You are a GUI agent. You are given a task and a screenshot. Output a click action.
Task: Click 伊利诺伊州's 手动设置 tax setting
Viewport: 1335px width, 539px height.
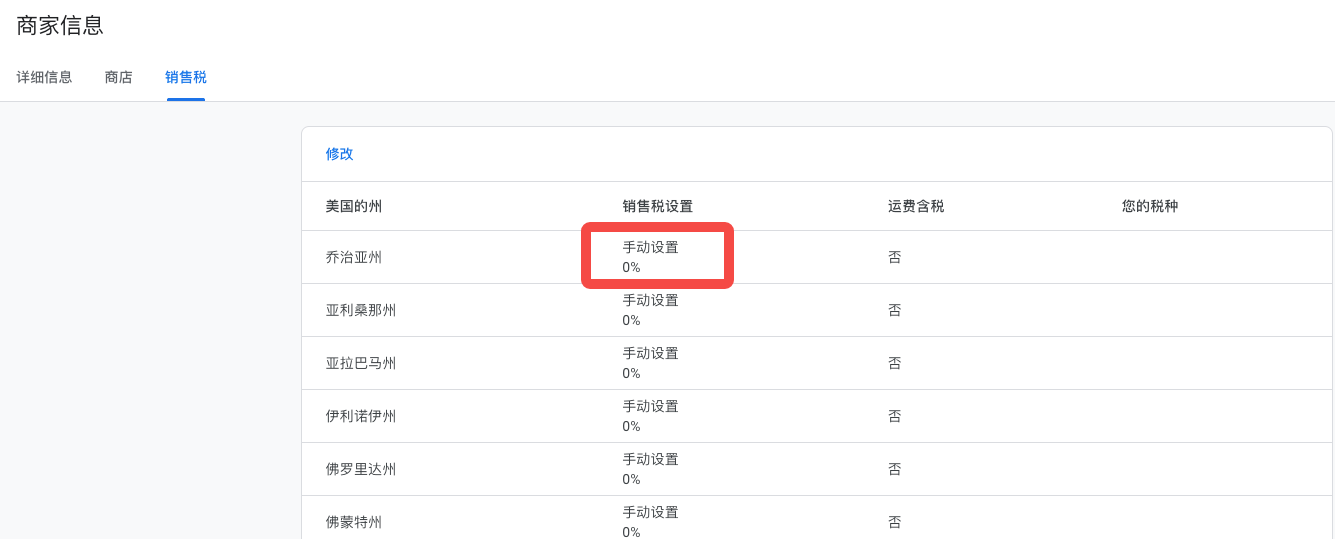[x=650, y=406]
